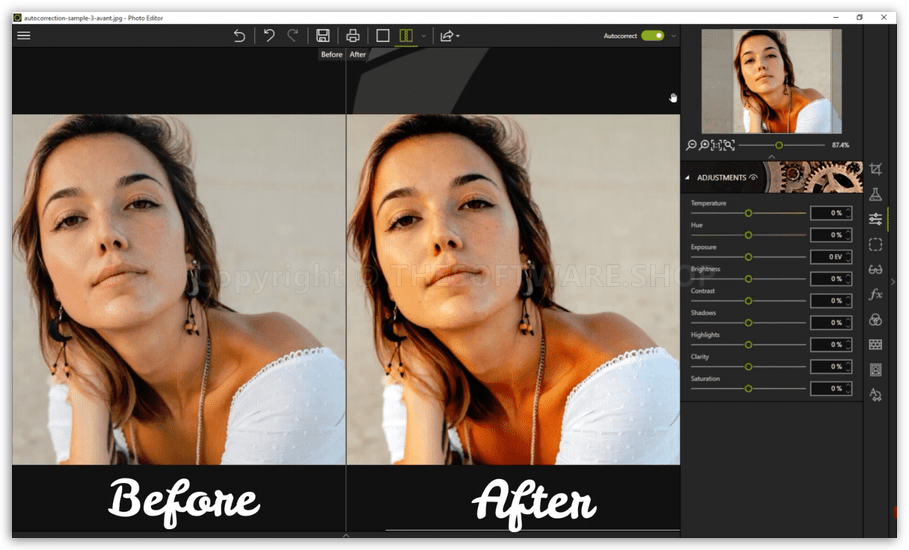Zoom out with the minus magnifier
This screenshot has height=550, width=909.
point(691,145)
